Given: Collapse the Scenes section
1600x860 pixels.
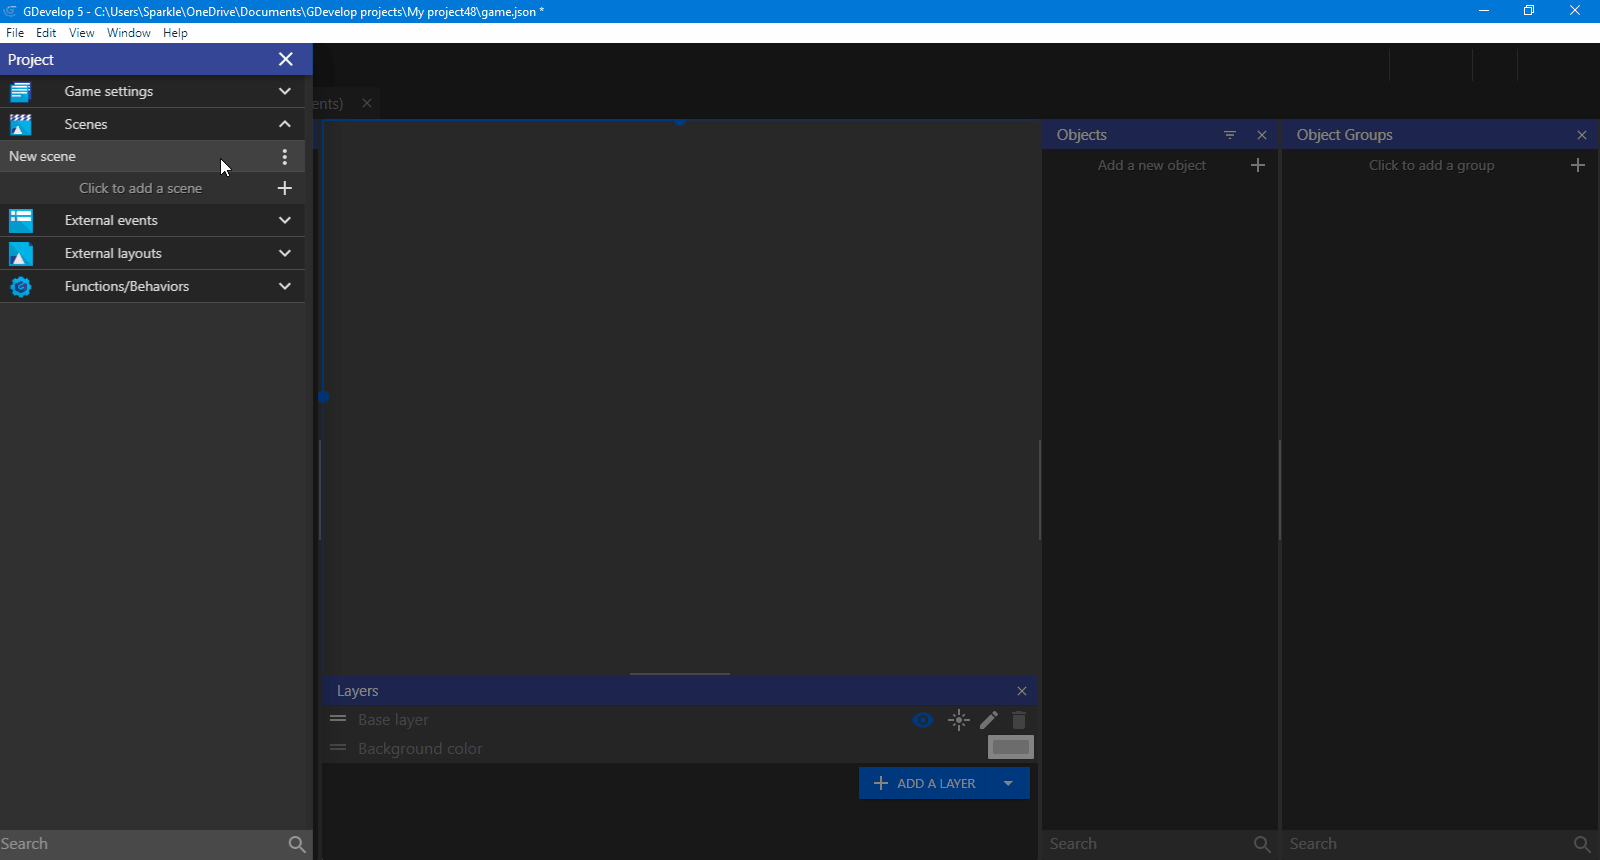Looking at the screenshot, I should click(285, 124).
